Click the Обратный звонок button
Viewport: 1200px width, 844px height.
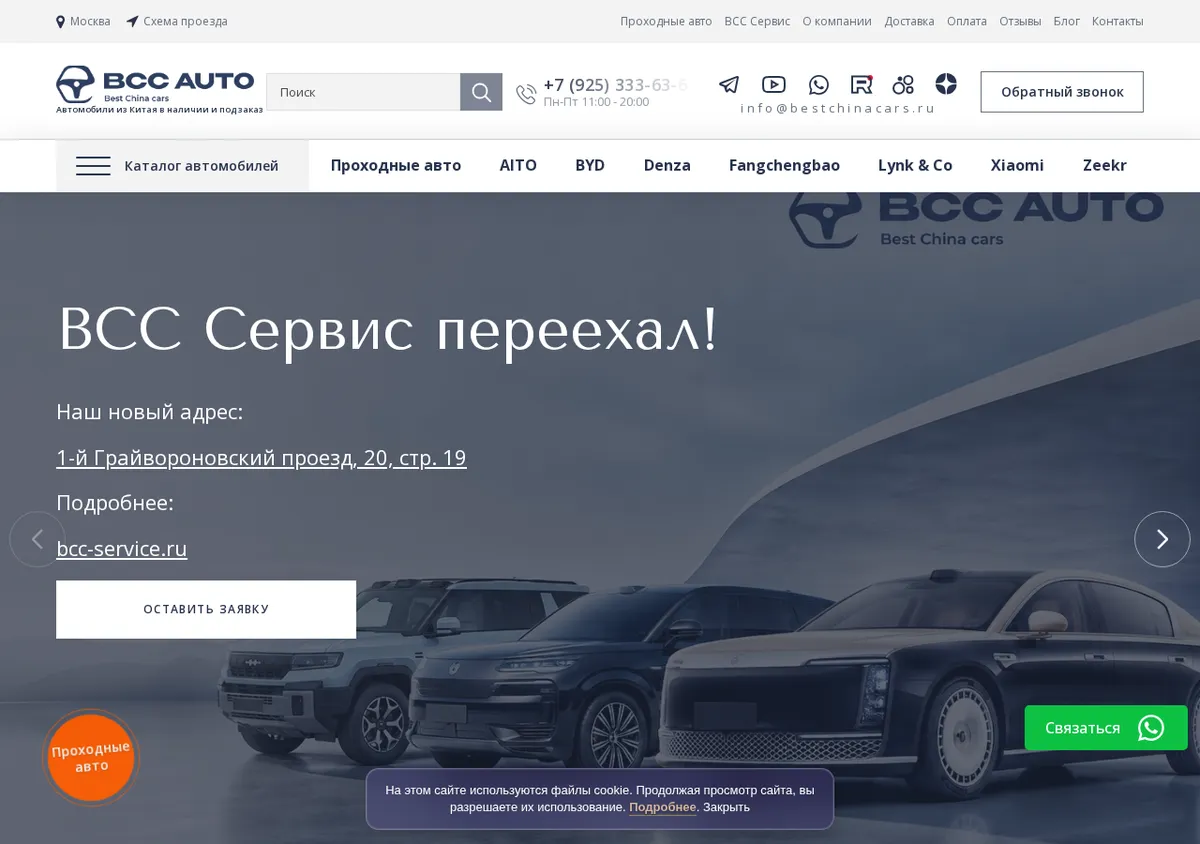coord(1062,92)
